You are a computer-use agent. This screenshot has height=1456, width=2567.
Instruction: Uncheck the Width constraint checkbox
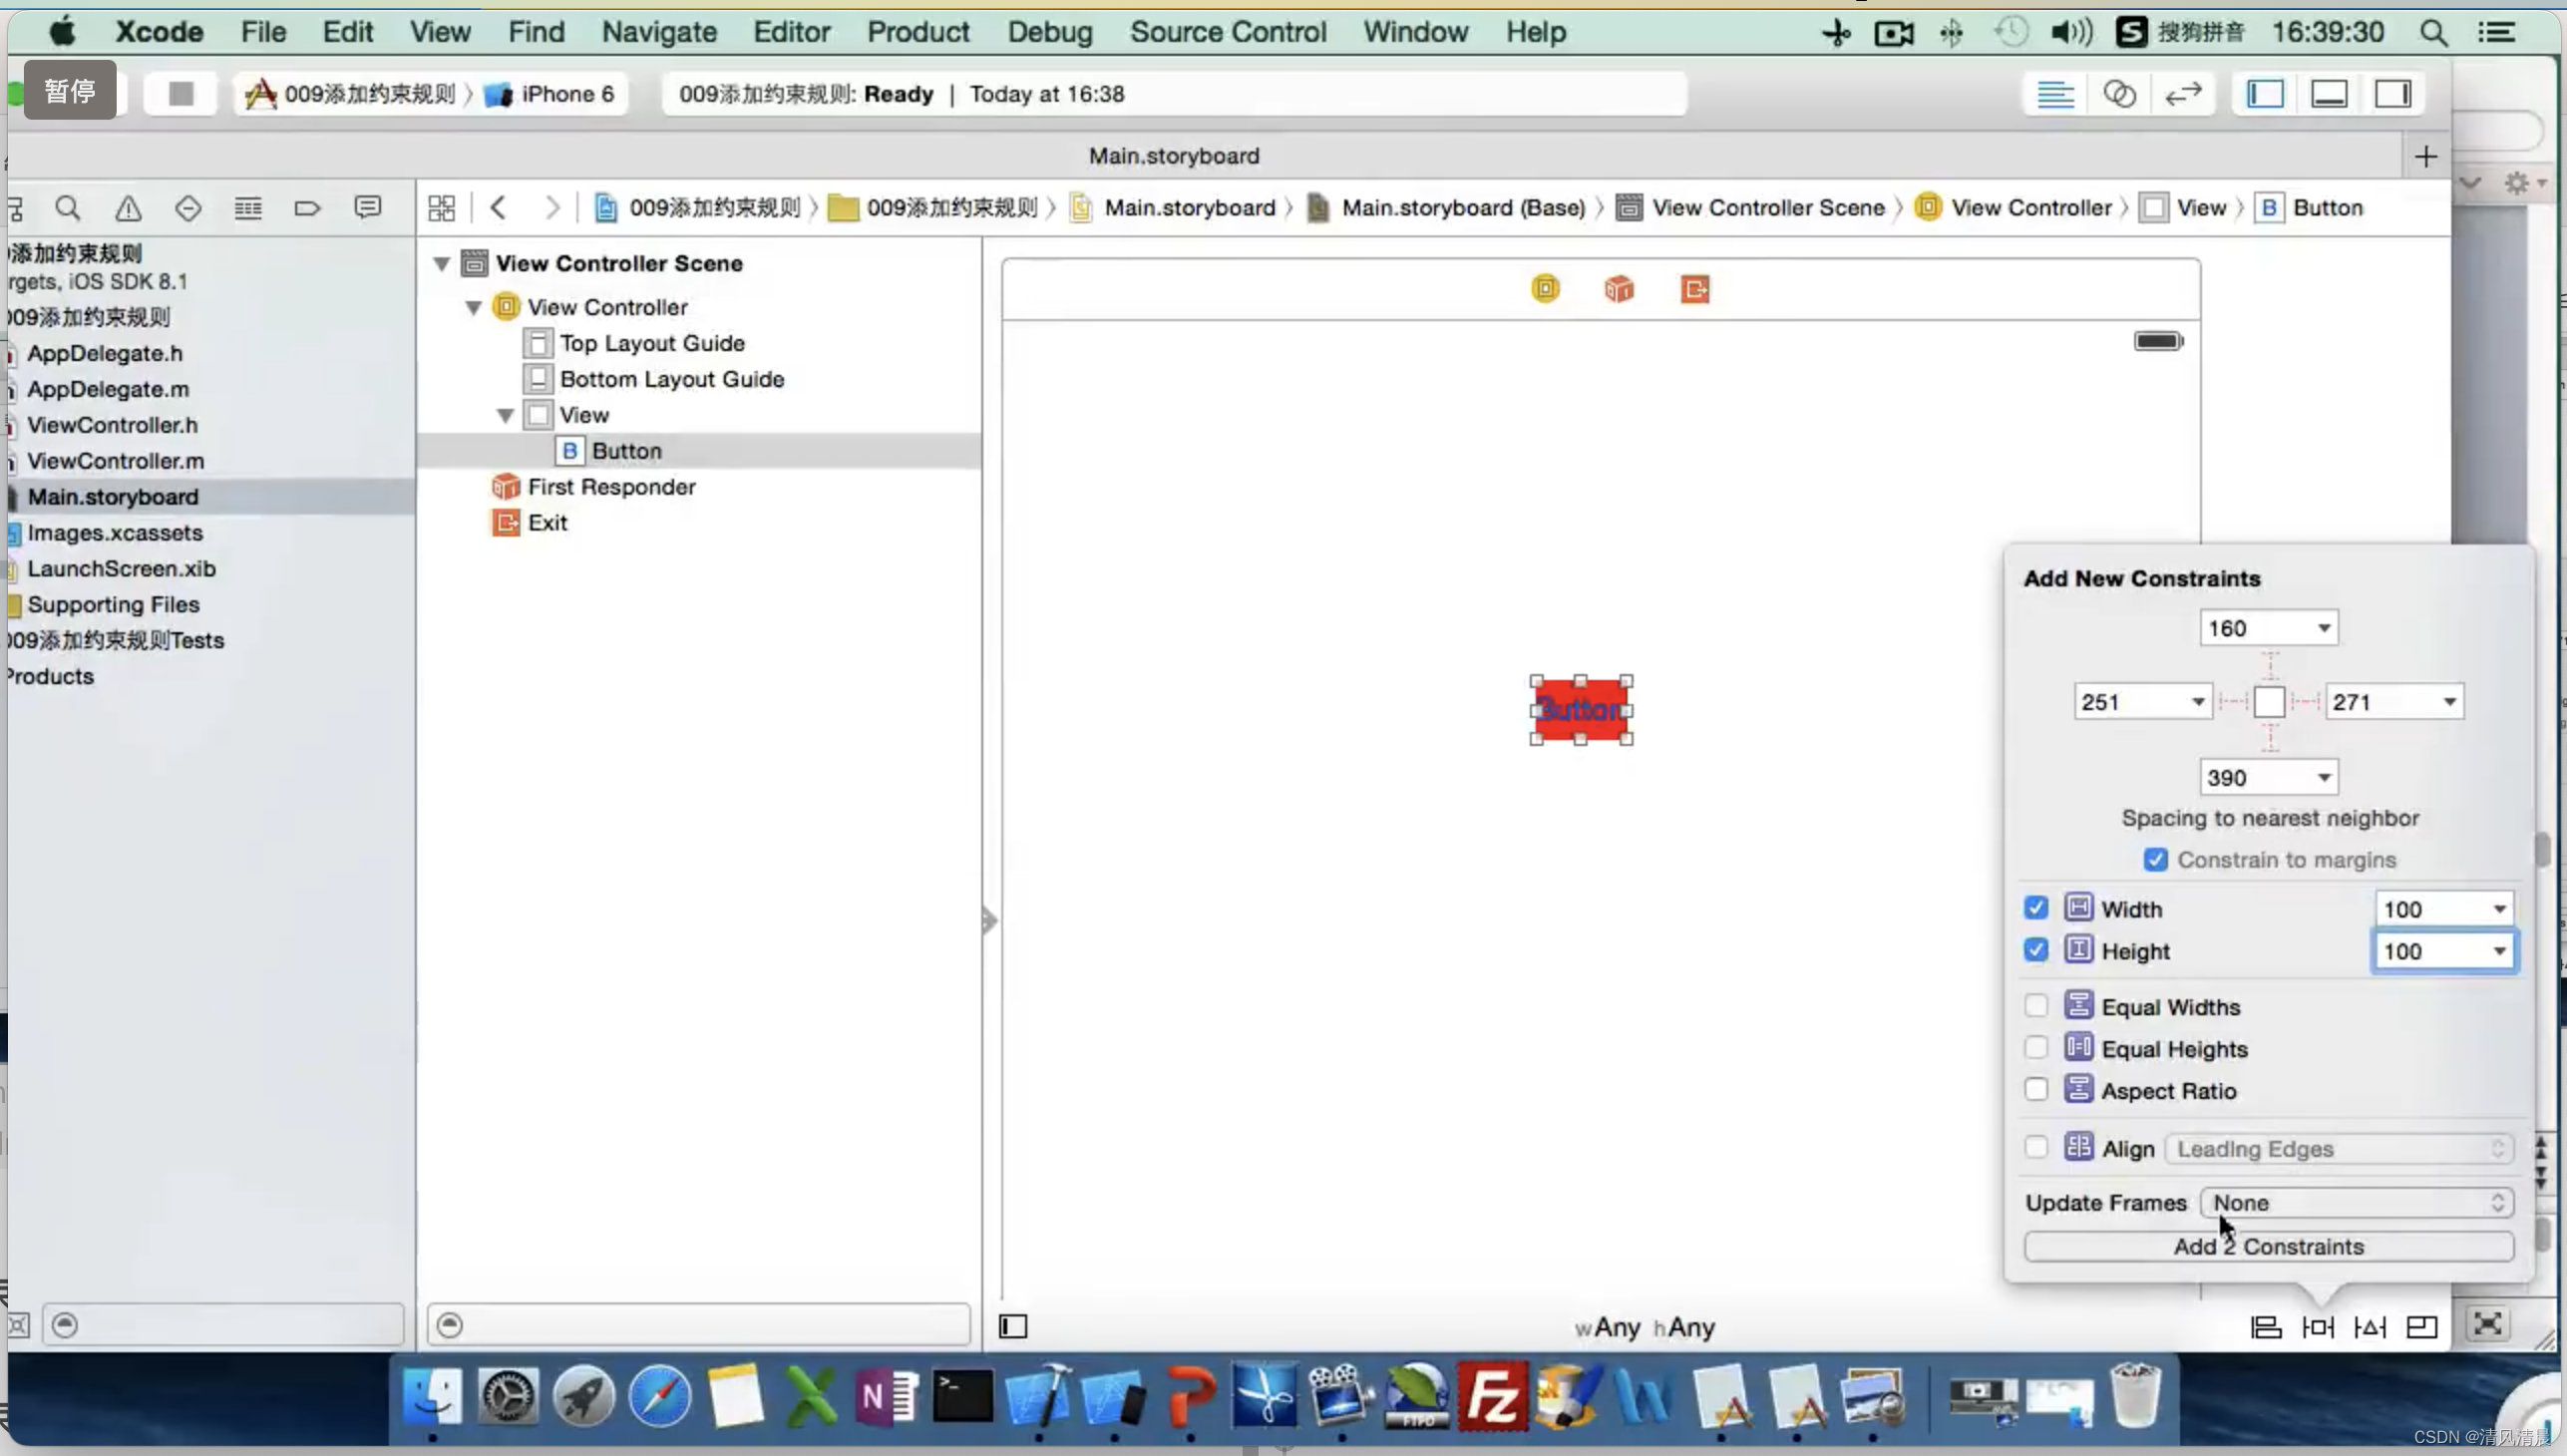point(2036,908)
